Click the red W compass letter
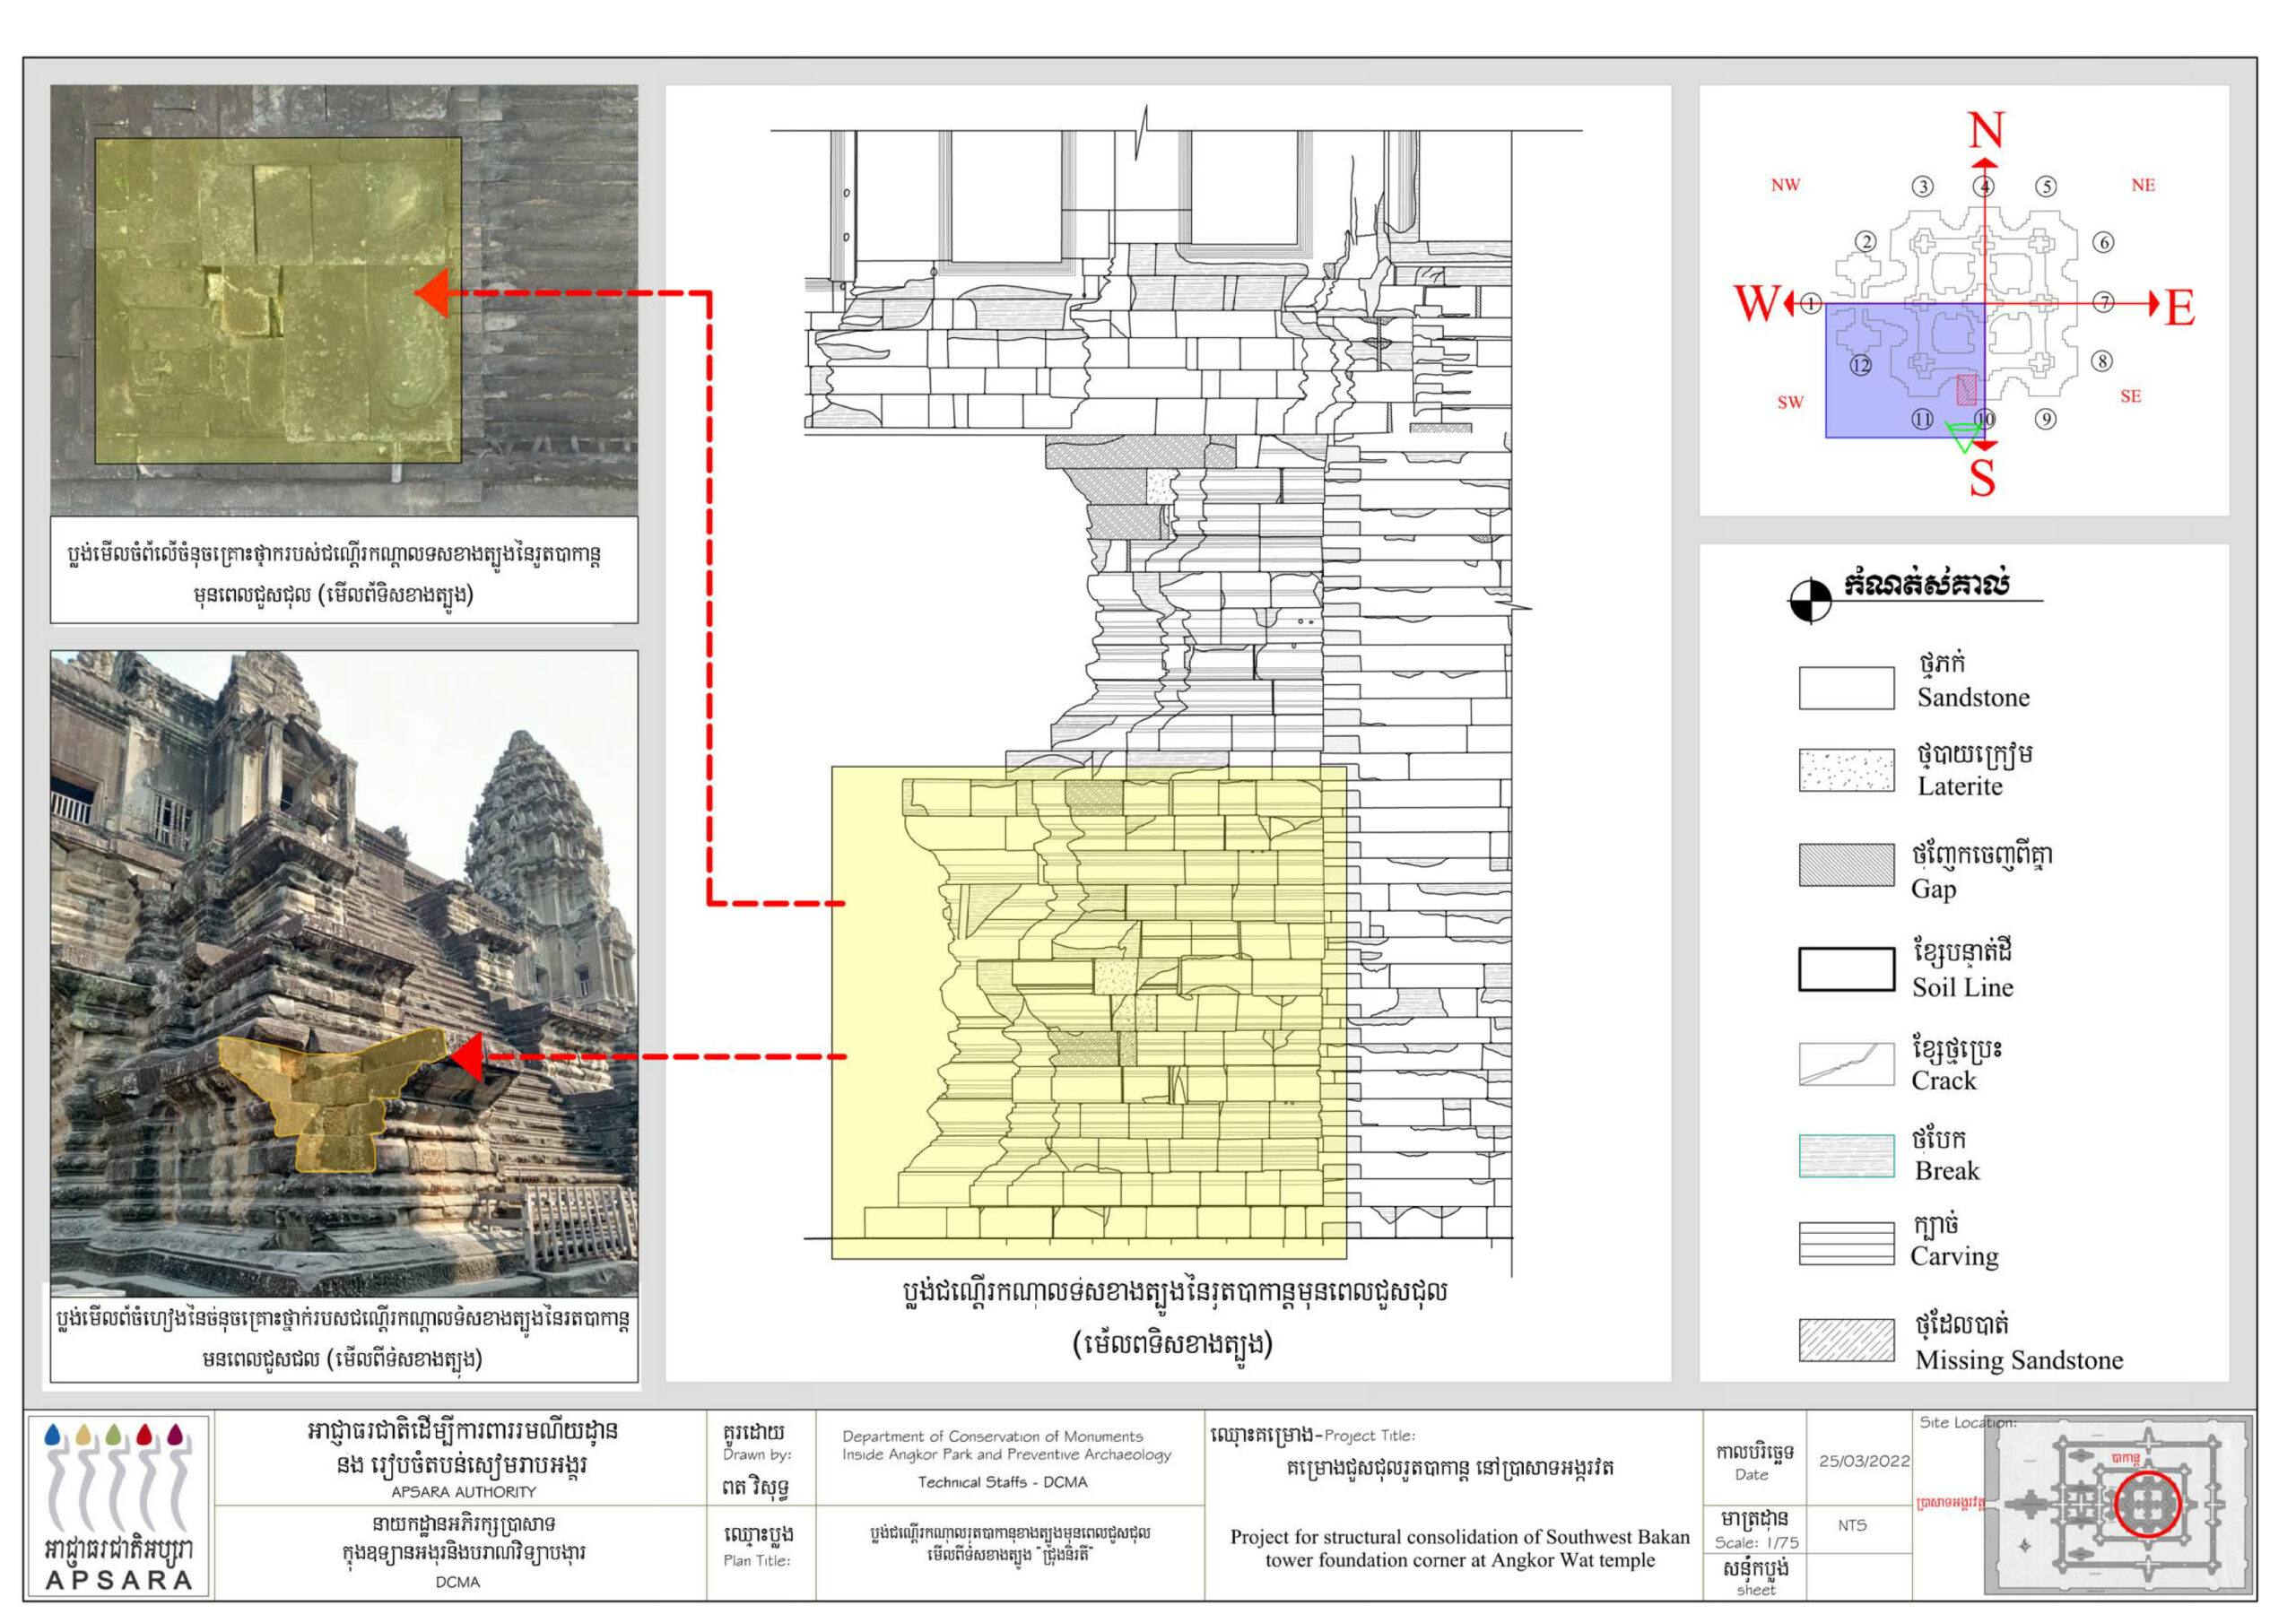The height and width of the screenshot is (1623, 2296). [x=1757, y=304]
